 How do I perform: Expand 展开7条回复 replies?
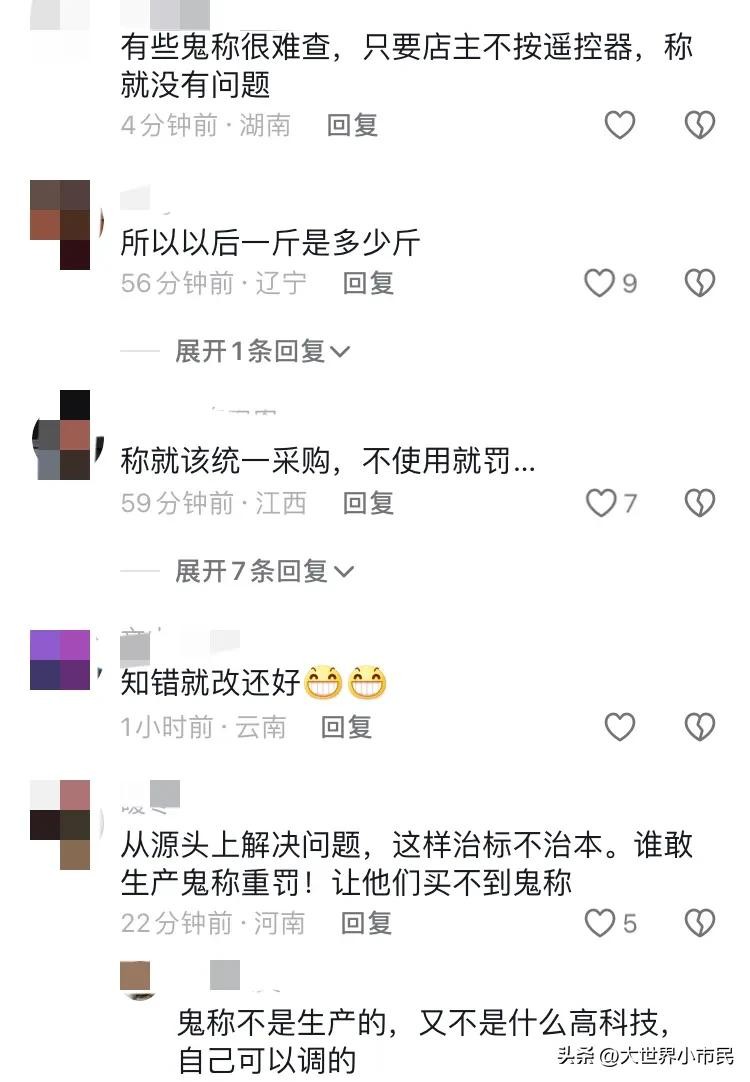click(264, 571)
